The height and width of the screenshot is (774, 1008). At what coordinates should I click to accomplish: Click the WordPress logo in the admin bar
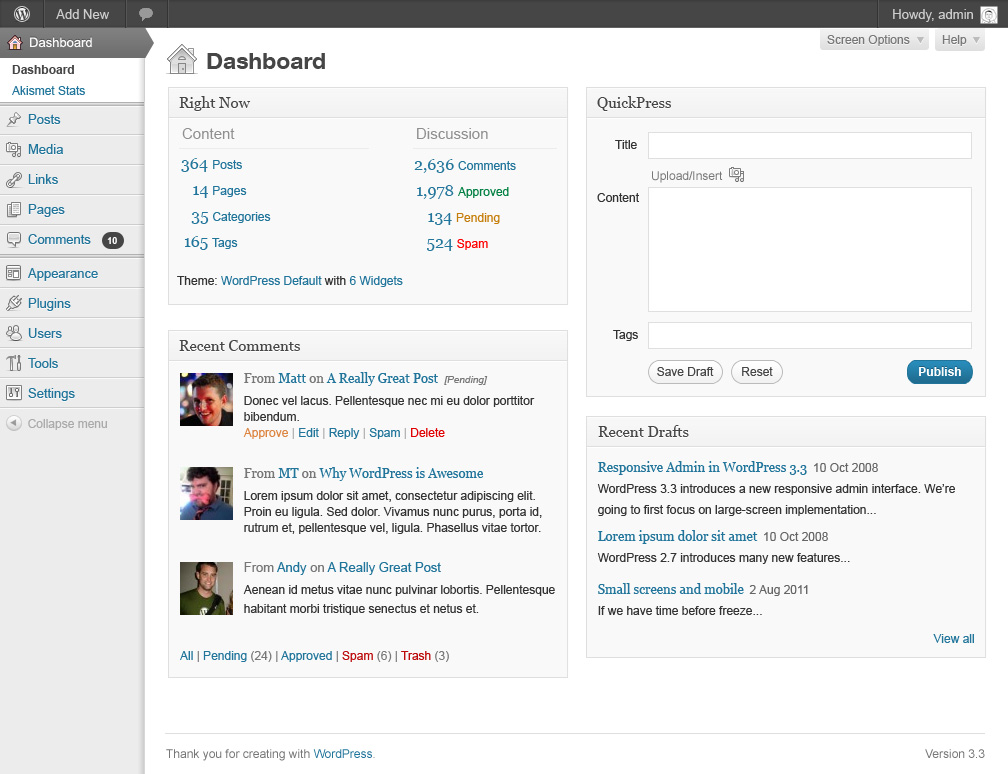22,14
